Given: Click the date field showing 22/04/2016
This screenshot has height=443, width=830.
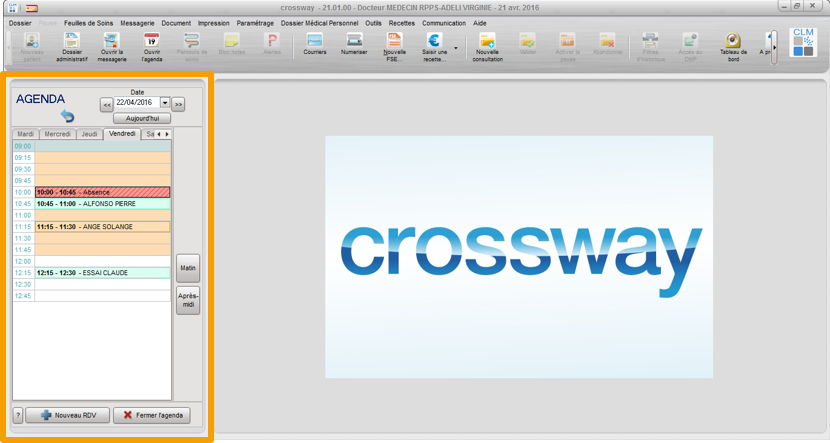Looking at the screenshot, I should click(137, 103).
